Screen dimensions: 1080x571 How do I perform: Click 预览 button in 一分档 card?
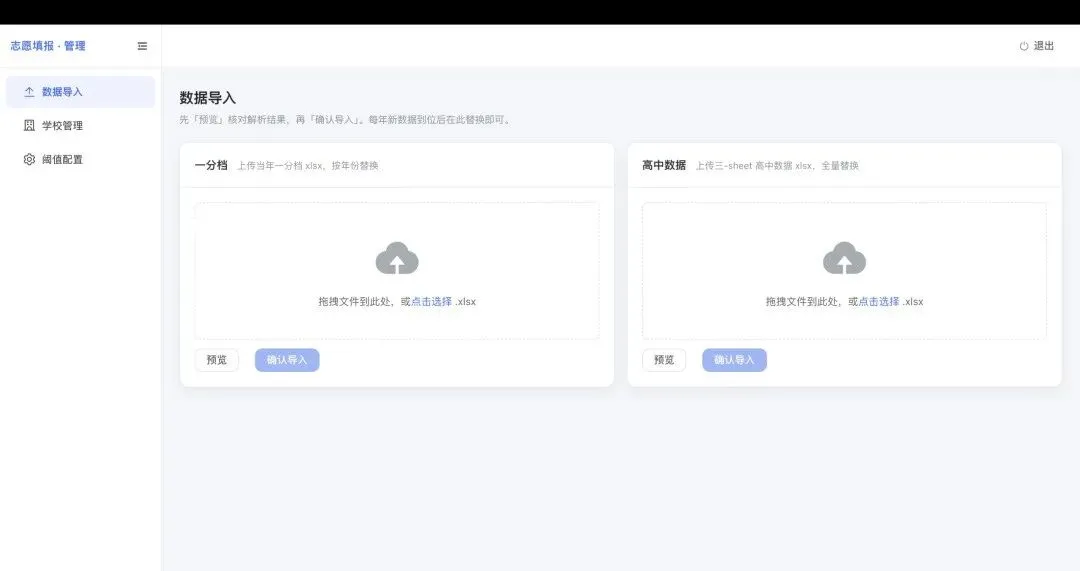[x=216, y=360]
